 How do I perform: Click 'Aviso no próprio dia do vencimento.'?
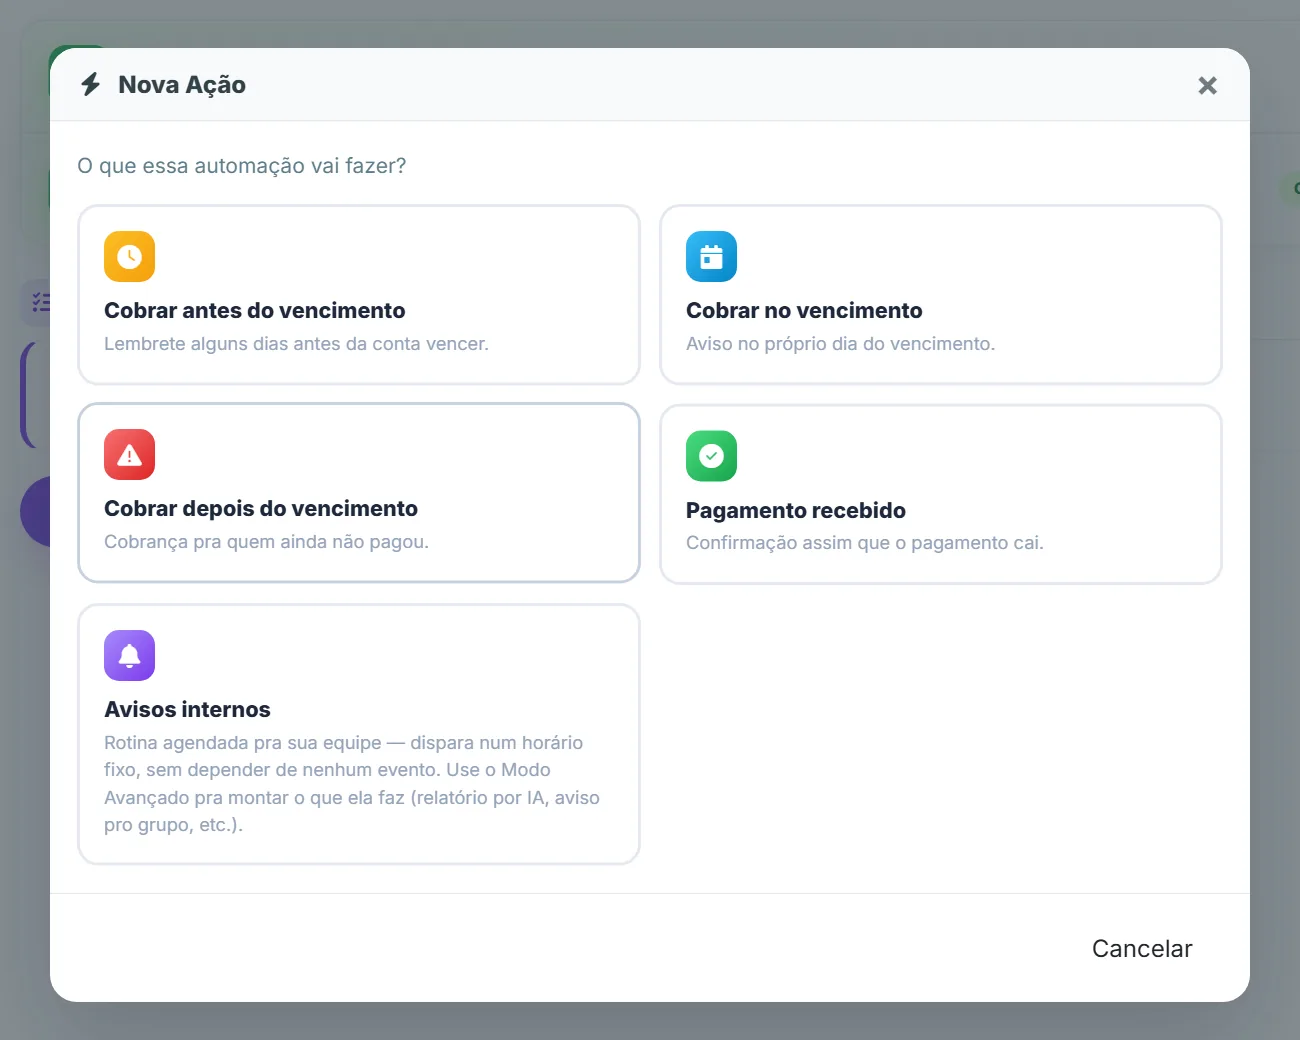[x=841, y=343]
